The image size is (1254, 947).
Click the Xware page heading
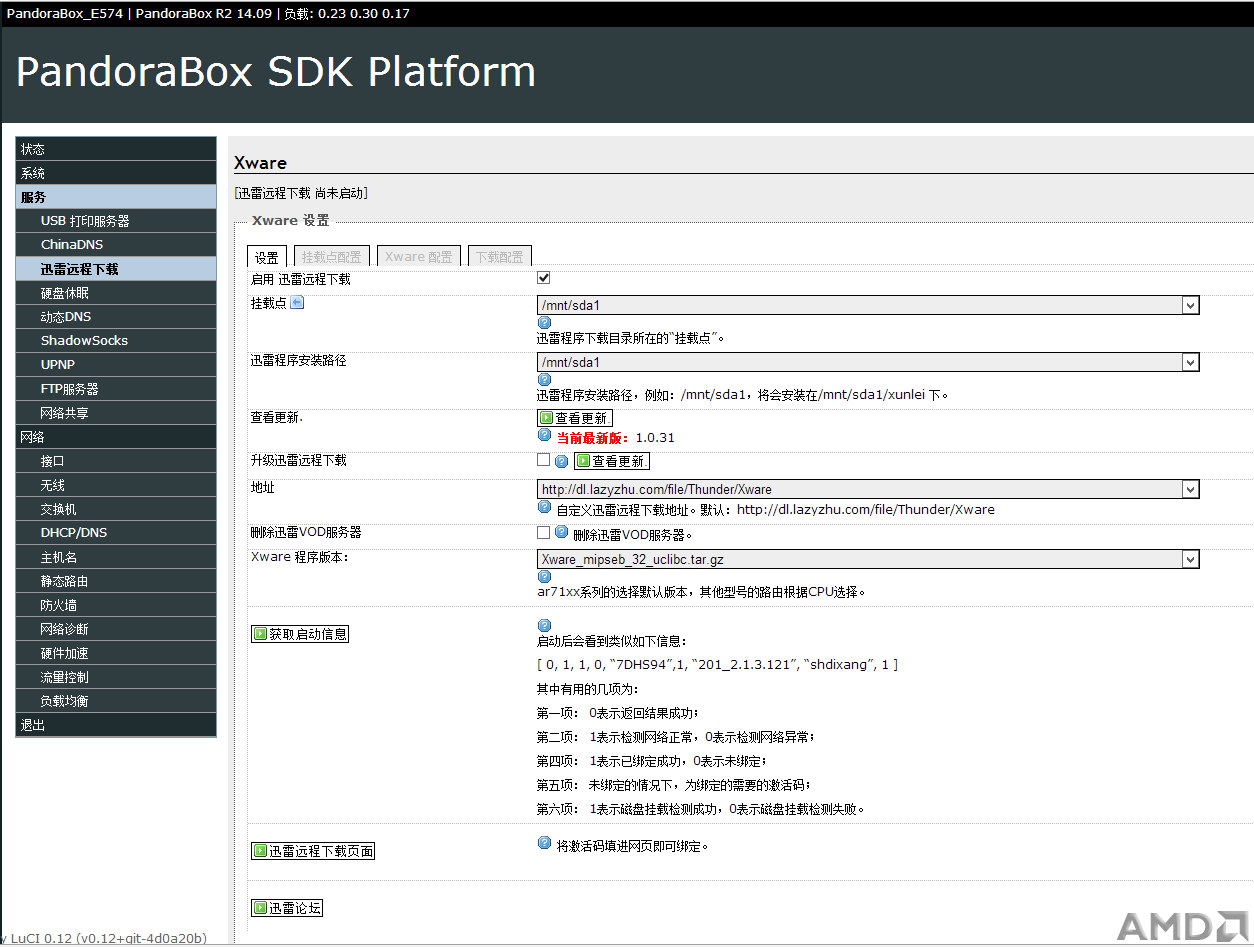coord(260,163)
